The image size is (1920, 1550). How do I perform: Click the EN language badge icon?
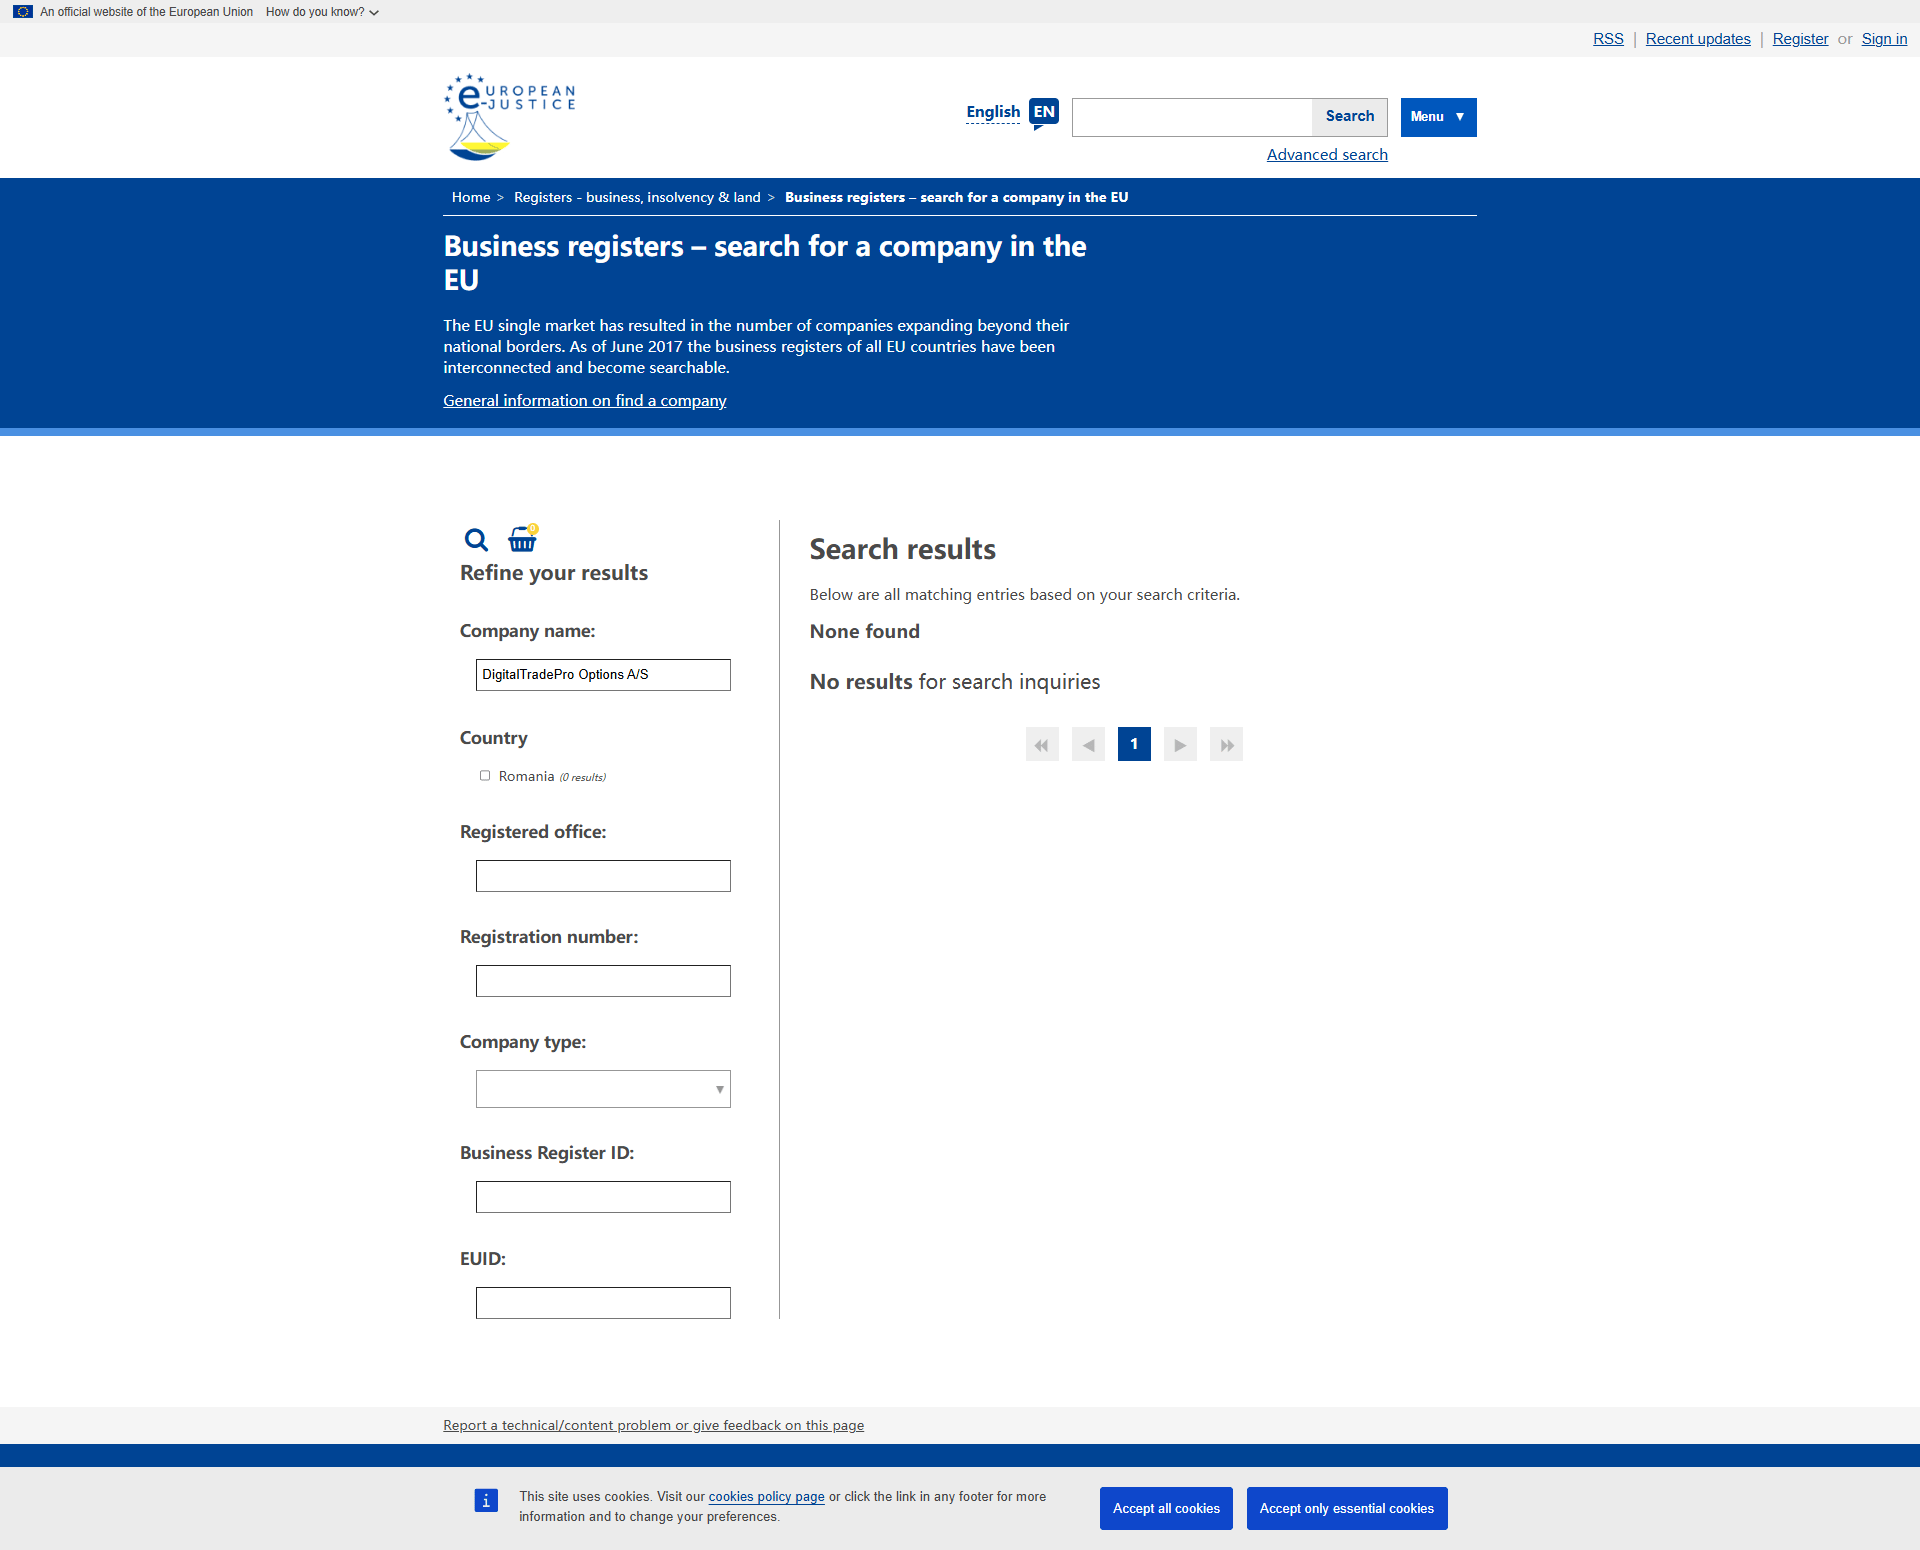coord(1044,113)
